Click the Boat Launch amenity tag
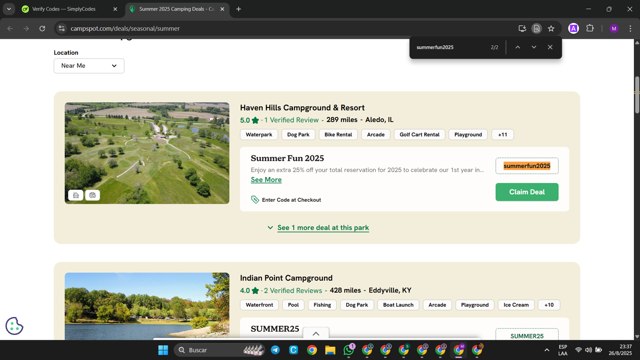Image resolution: width=640 pixels, height=360 pixels. [398, 305]
